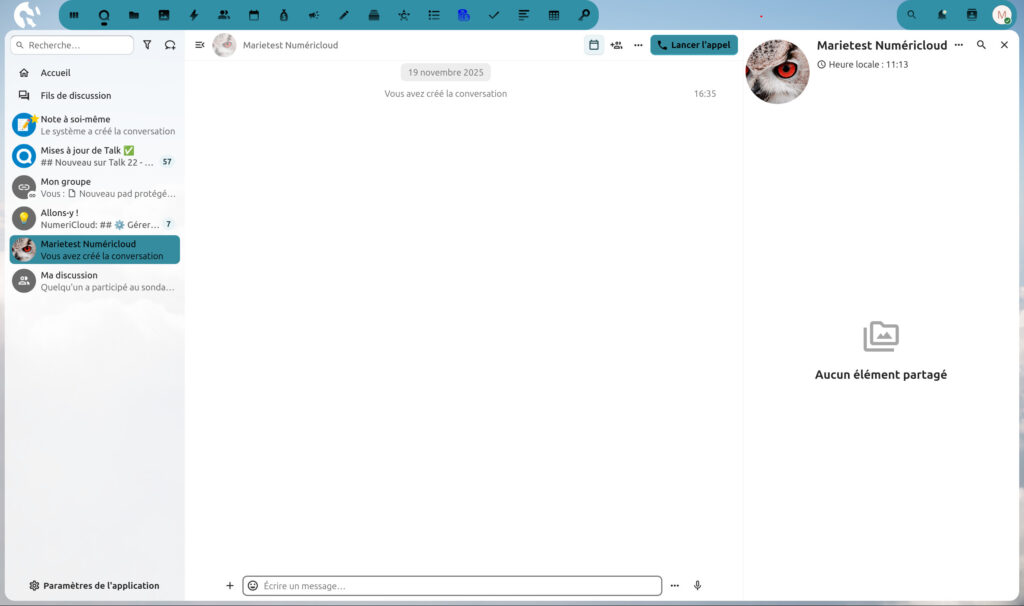
Task: Search messages using the right sidebar magnifier
Action: coord(981,45)
